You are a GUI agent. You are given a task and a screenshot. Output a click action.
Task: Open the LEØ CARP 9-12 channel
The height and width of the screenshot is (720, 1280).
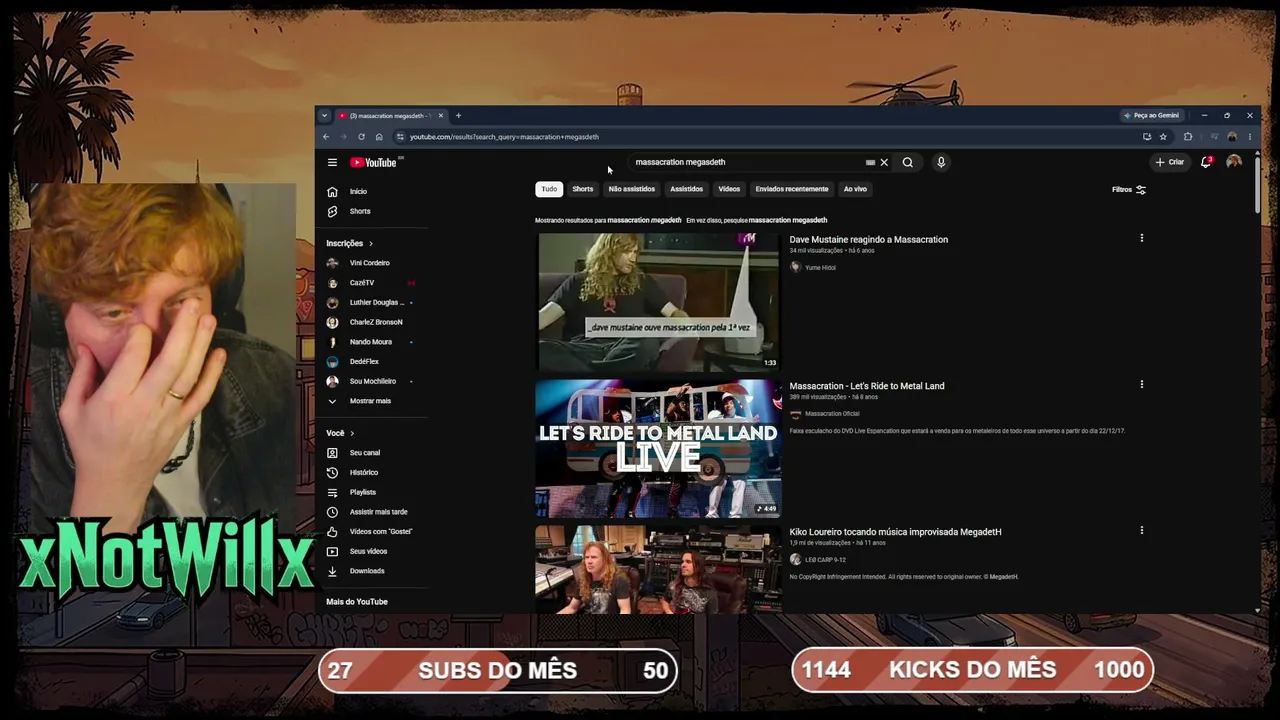tap(825, 560)
